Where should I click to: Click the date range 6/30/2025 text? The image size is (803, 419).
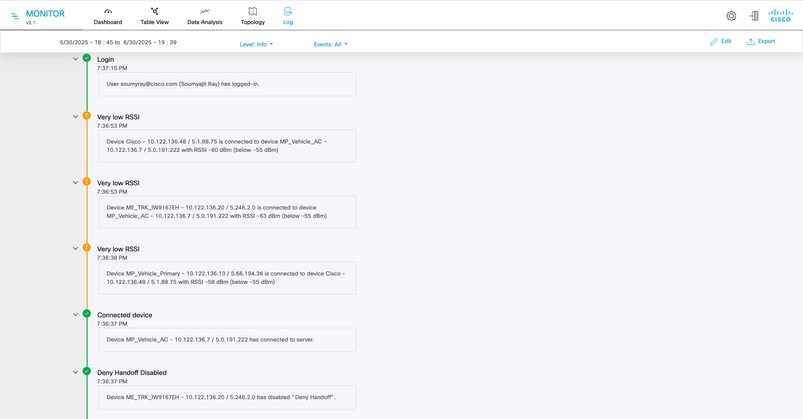[x=118, y=43]
